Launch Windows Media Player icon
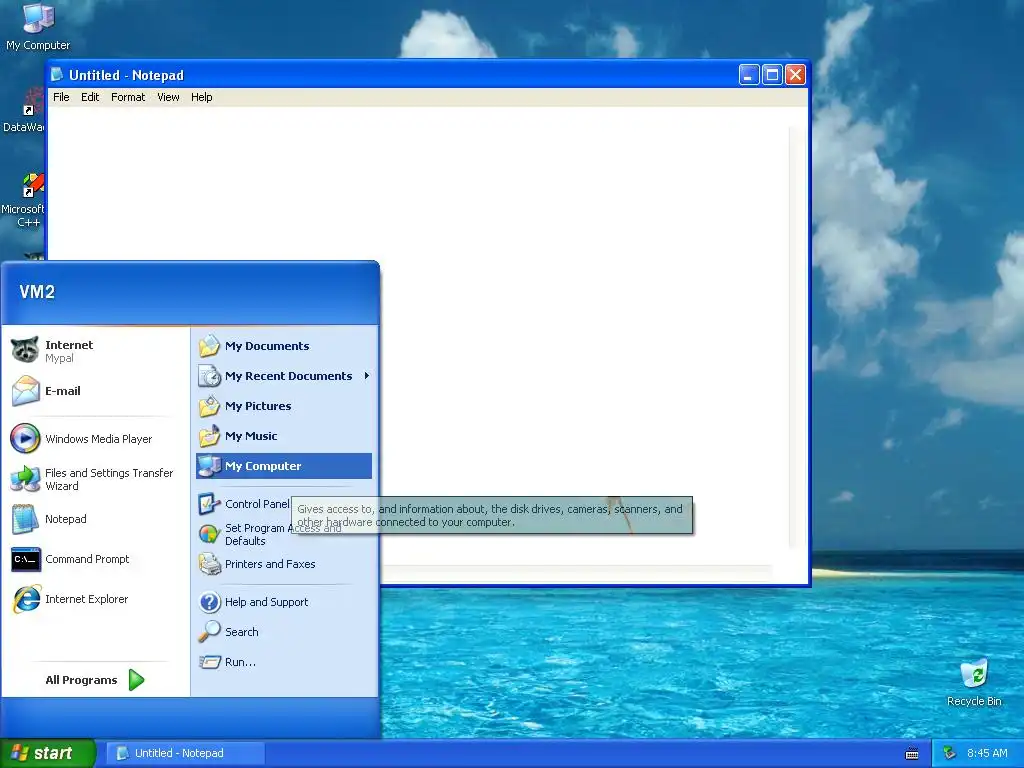Image resolution: width=1024 pixels, height=768 pixels. tap(25, 439)
